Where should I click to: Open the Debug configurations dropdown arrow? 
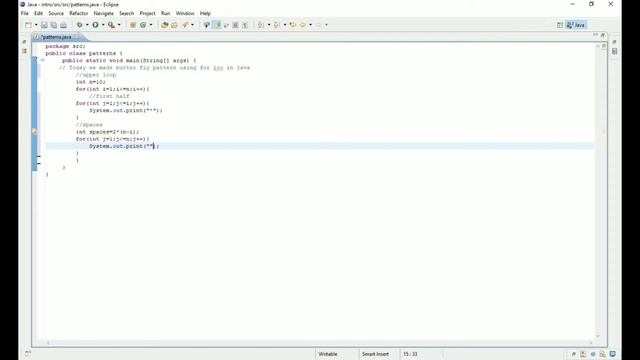pyautogui.click(x=87, y=25)
